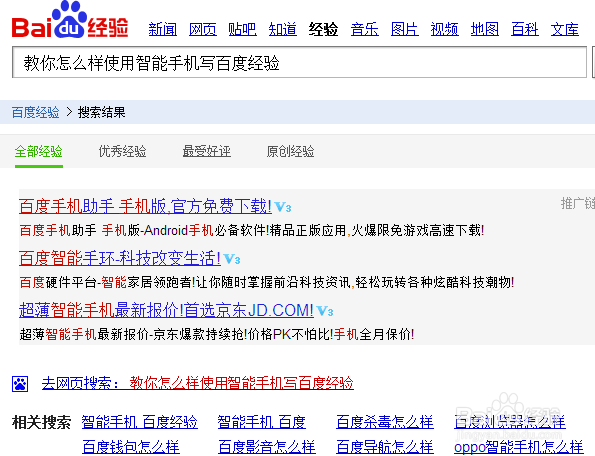Open 知道 in the top navigation

pyautogui.click(x=283, y=29)
